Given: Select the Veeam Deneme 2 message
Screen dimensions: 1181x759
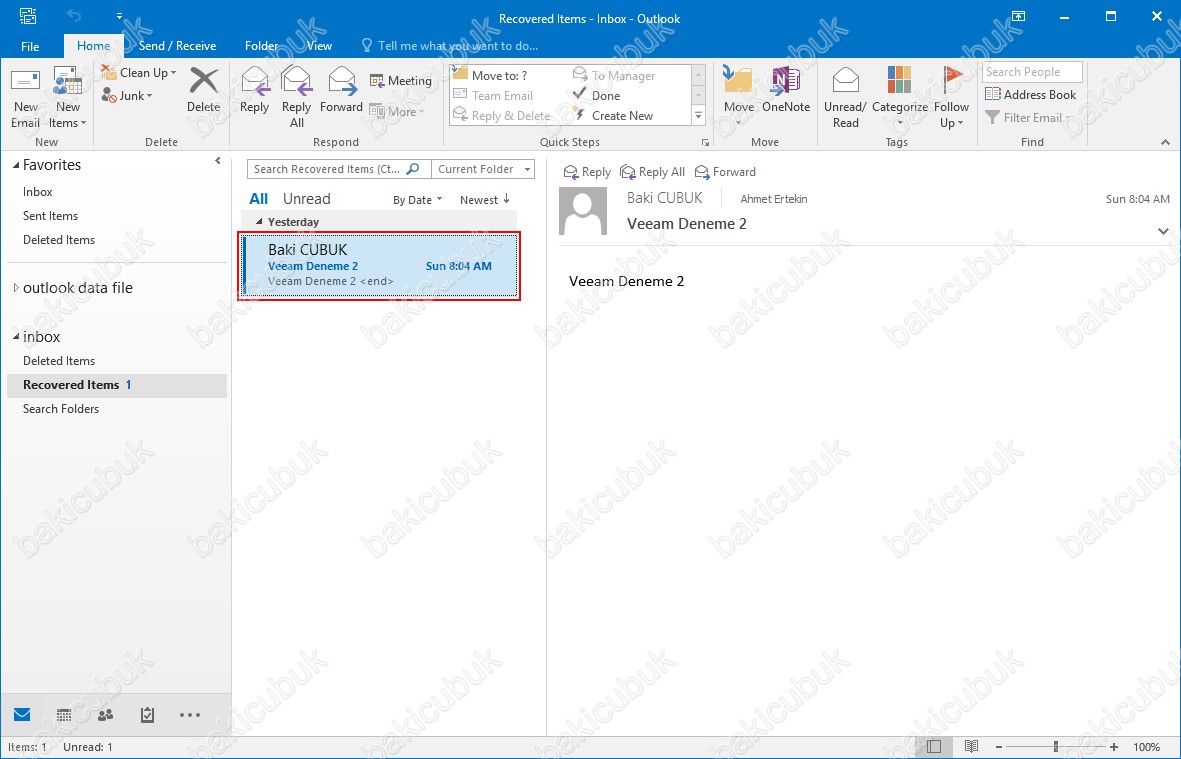Looking at the screenshot, I should click(x=379, y=266).
